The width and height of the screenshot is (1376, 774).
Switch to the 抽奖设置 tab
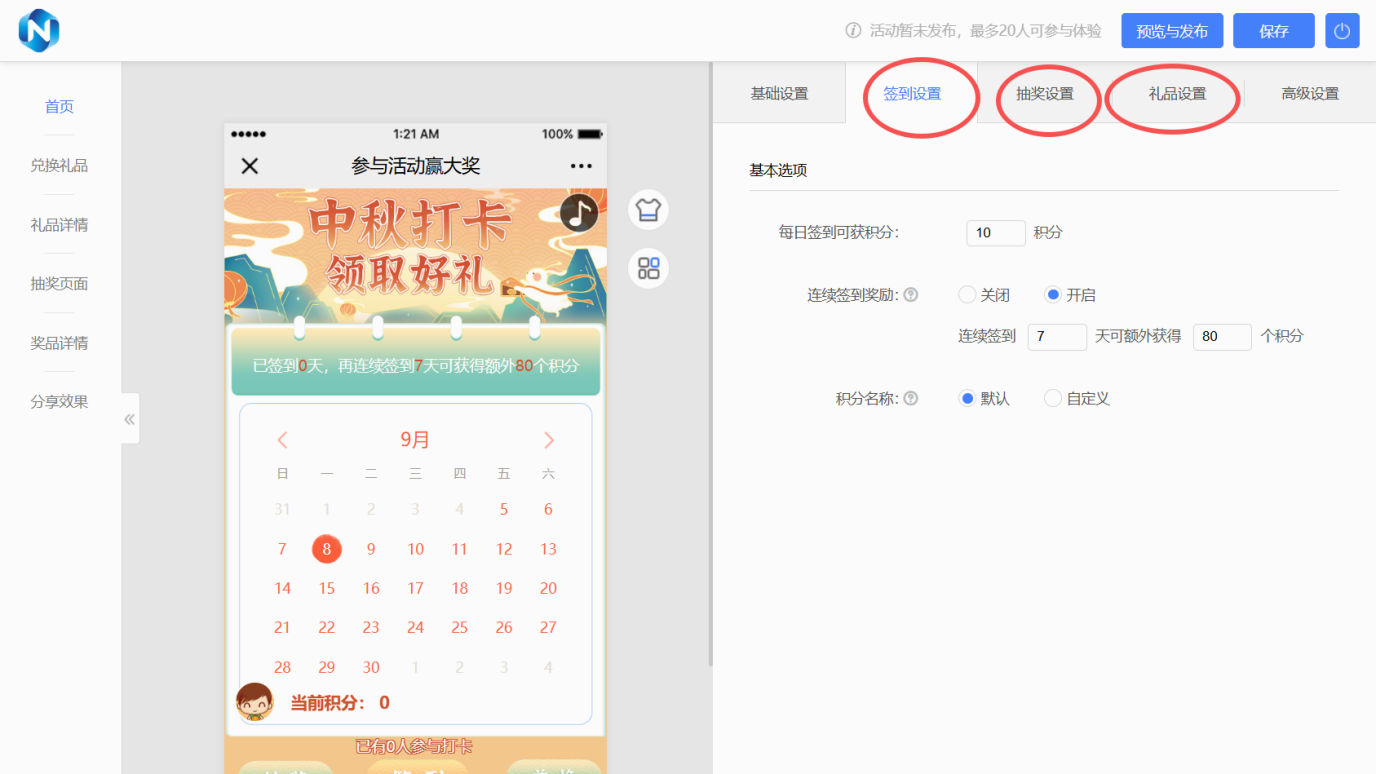pyautogui.click(x=1044, y=94)
